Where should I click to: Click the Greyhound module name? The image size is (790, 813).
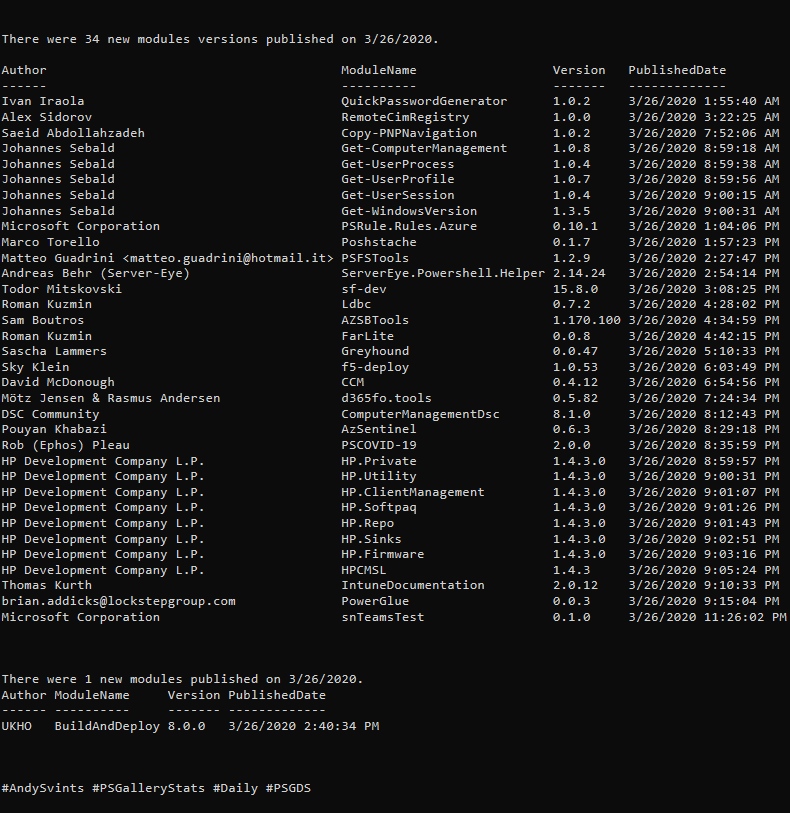coord(375,352)
